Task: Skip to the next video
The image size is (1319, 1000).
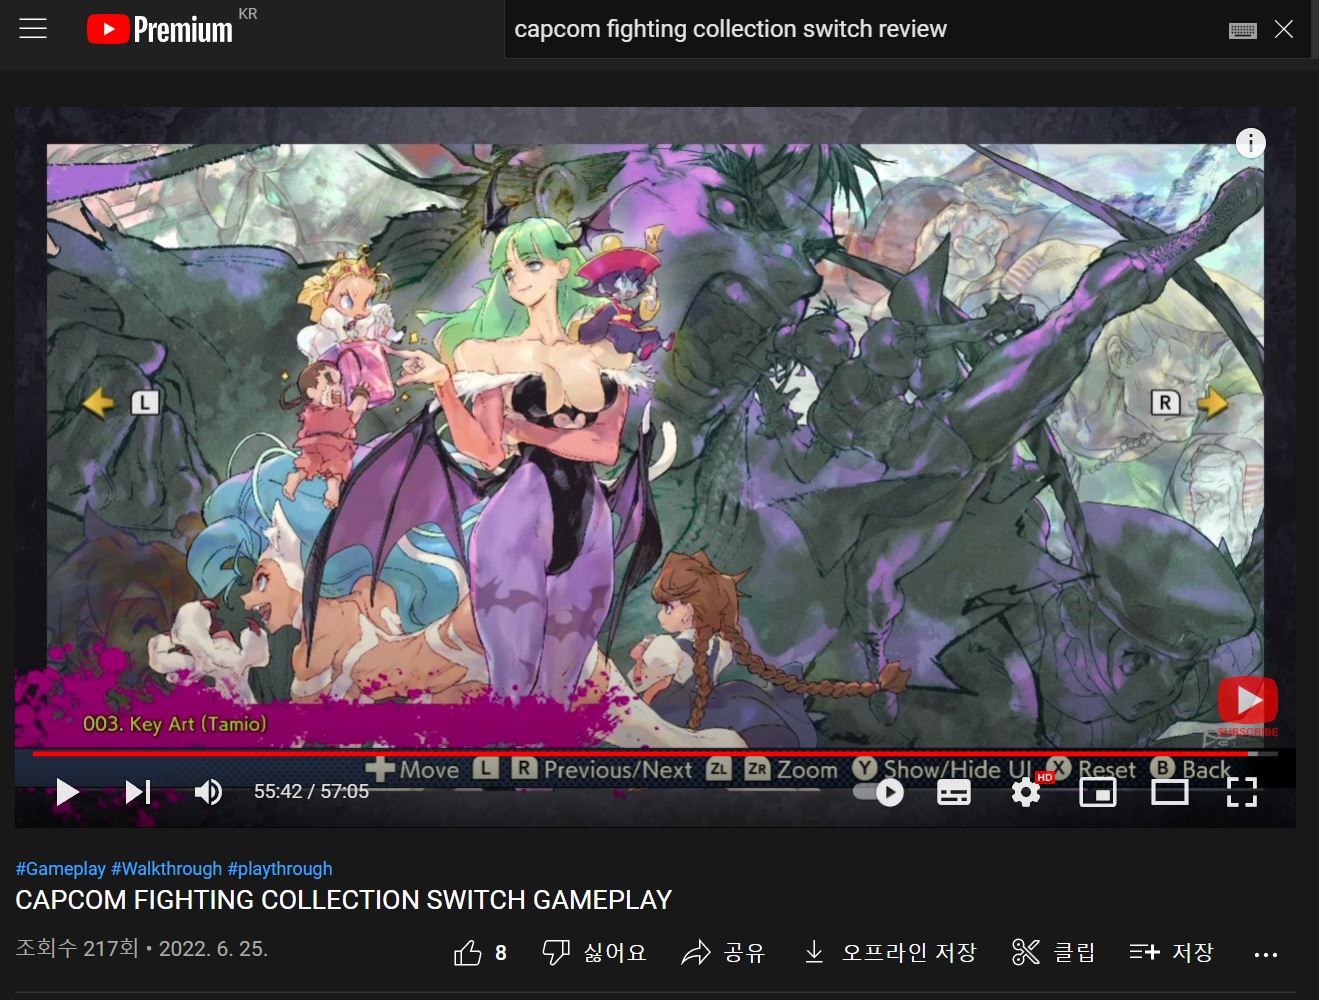Action: click(x=137, y=792)
